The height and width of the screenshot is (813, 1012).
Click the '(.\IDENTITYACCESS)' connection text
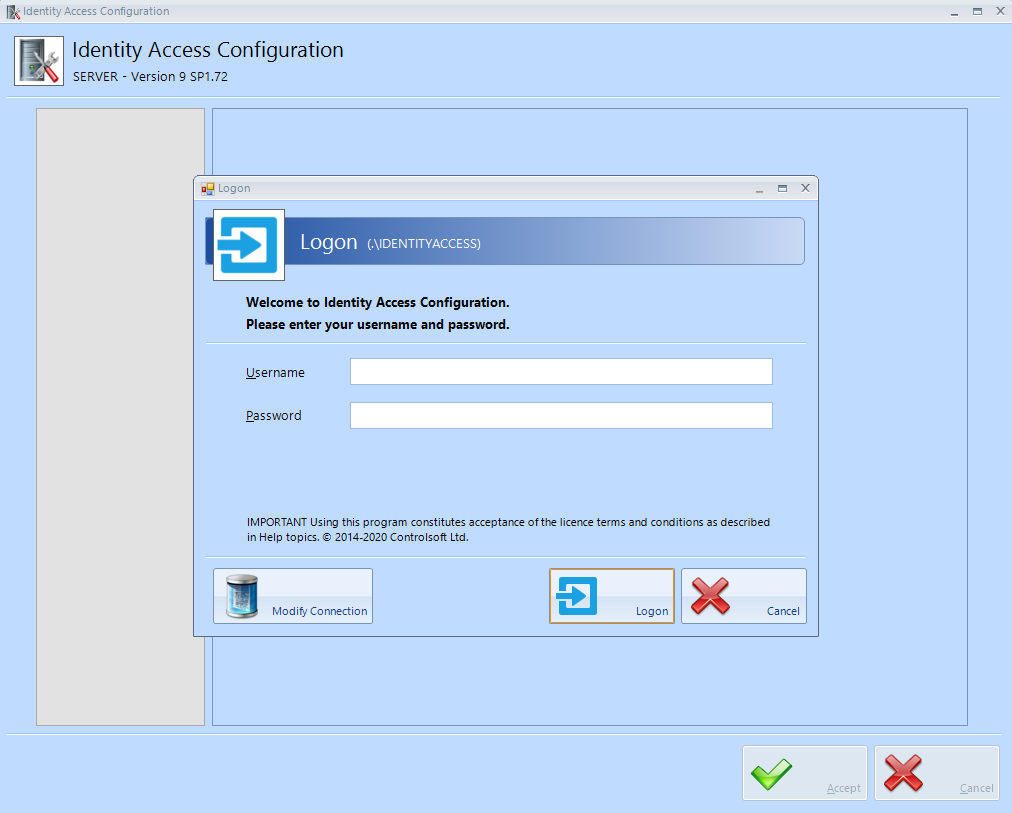tap(424, 244)
